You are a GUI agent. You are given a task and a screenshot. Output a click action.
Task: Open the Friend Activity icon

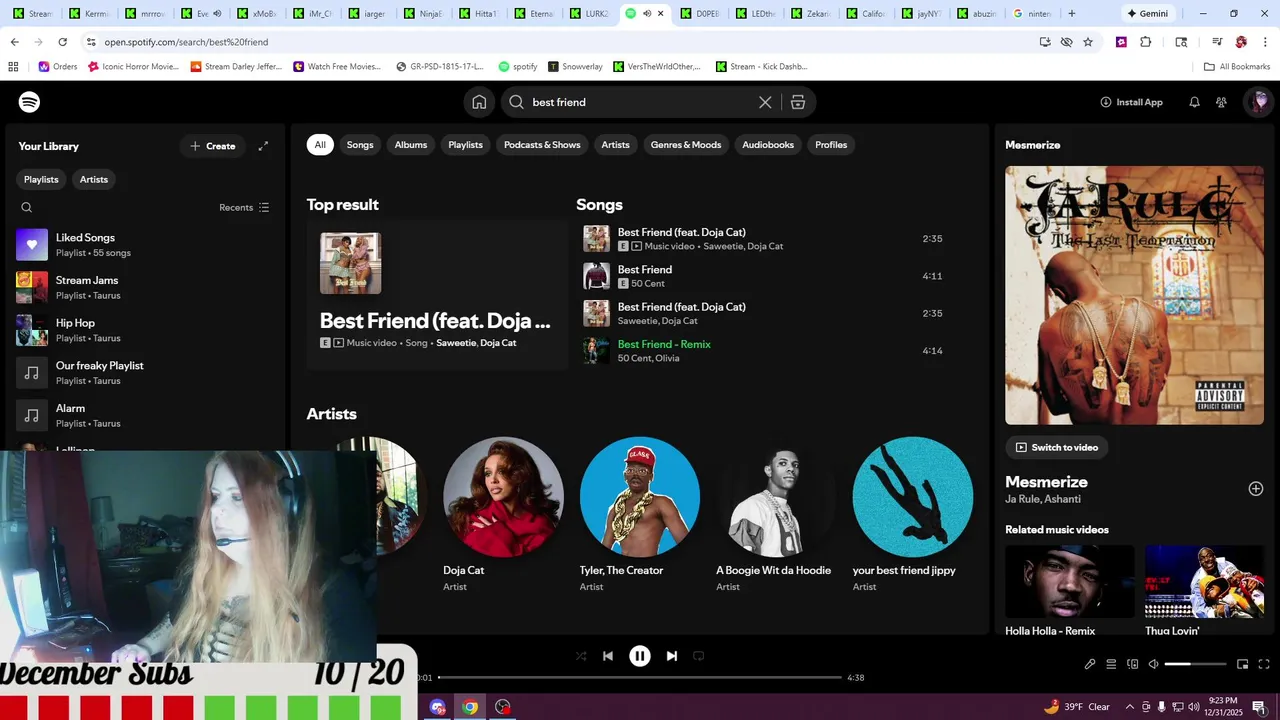tap(1221, 102)
